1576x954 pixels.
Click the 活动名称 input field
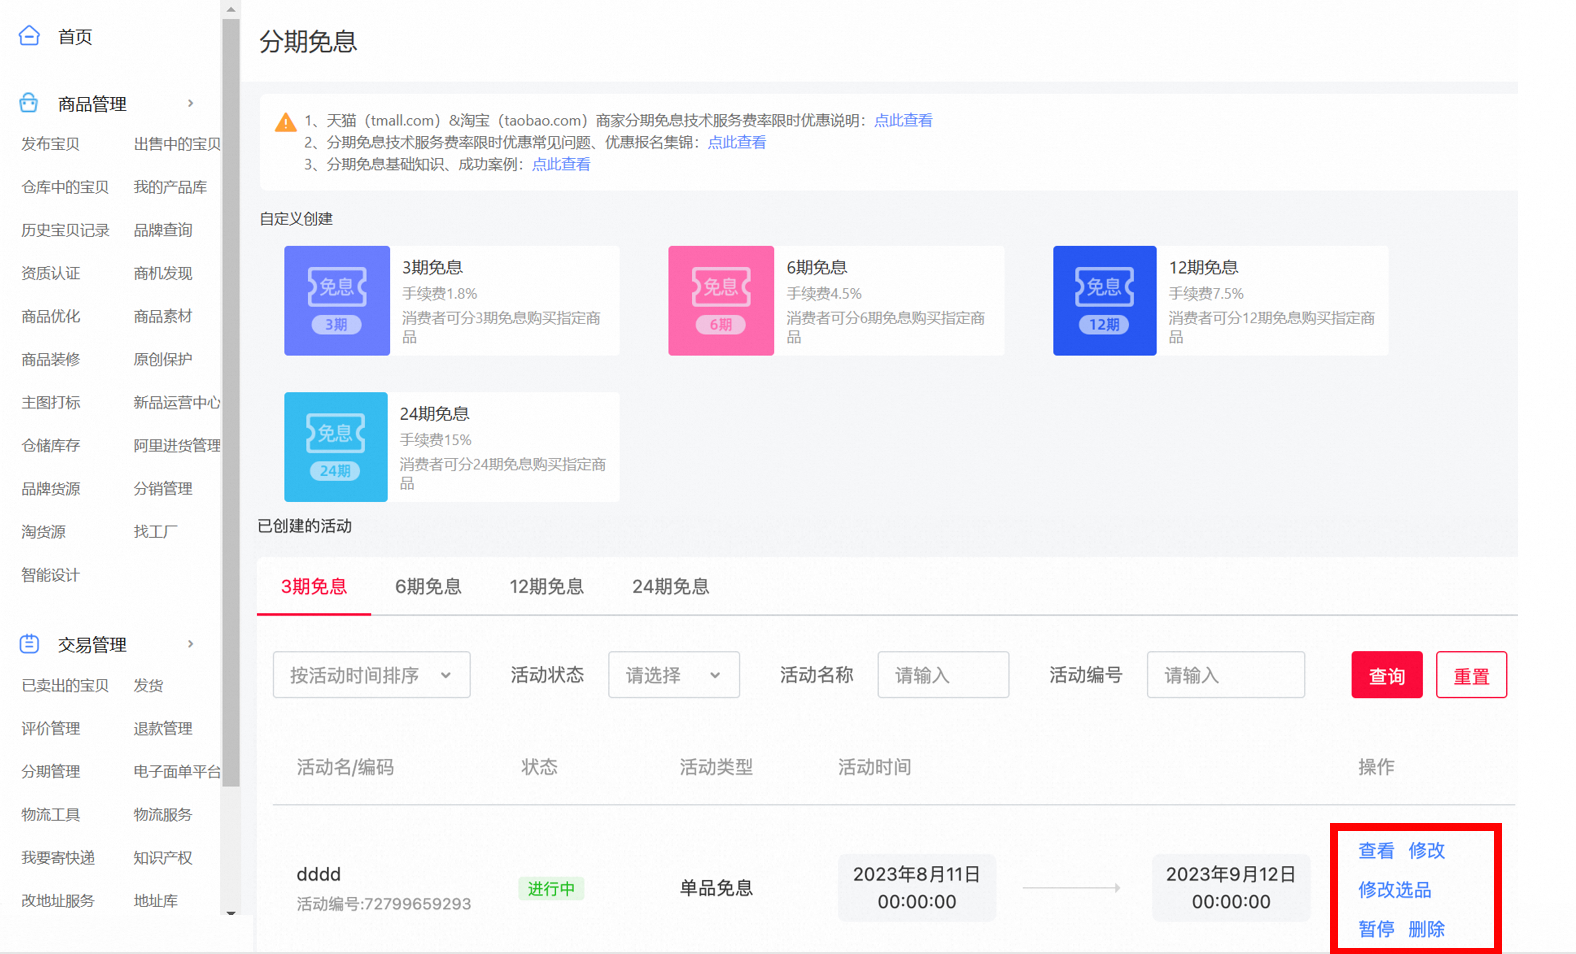(943, 675)
